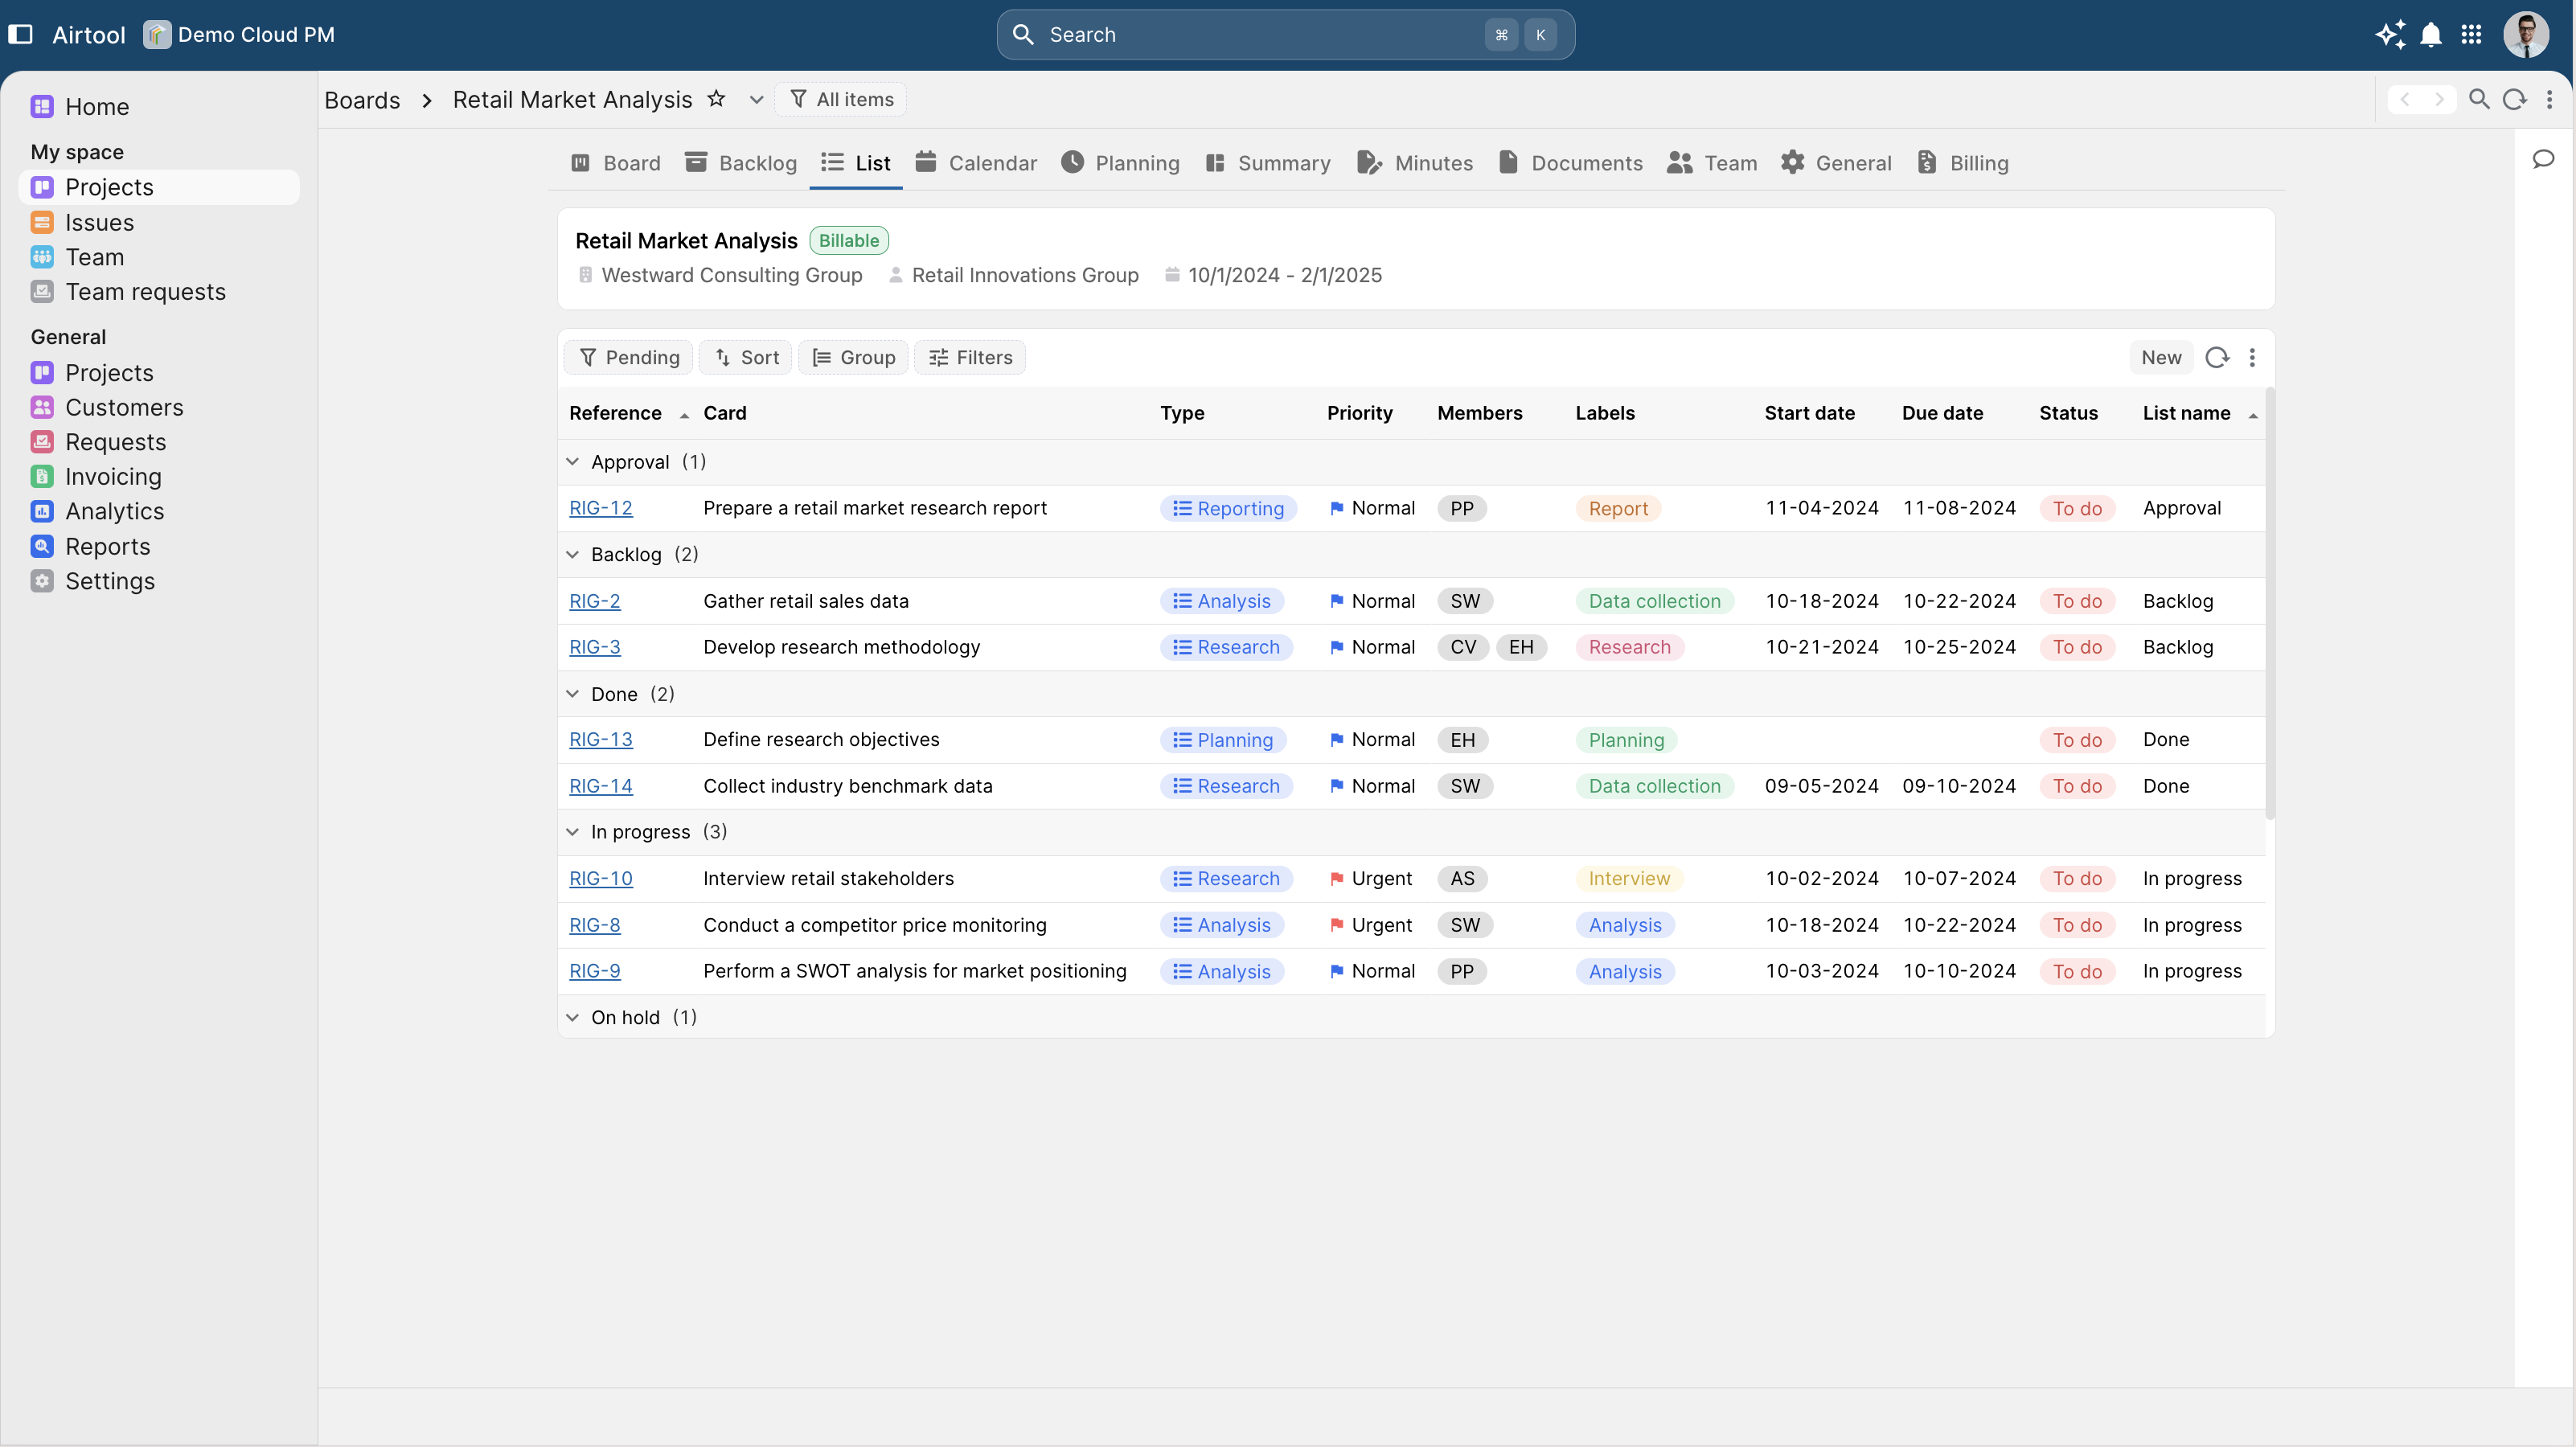Switch to the Minutes tab

1415,163
